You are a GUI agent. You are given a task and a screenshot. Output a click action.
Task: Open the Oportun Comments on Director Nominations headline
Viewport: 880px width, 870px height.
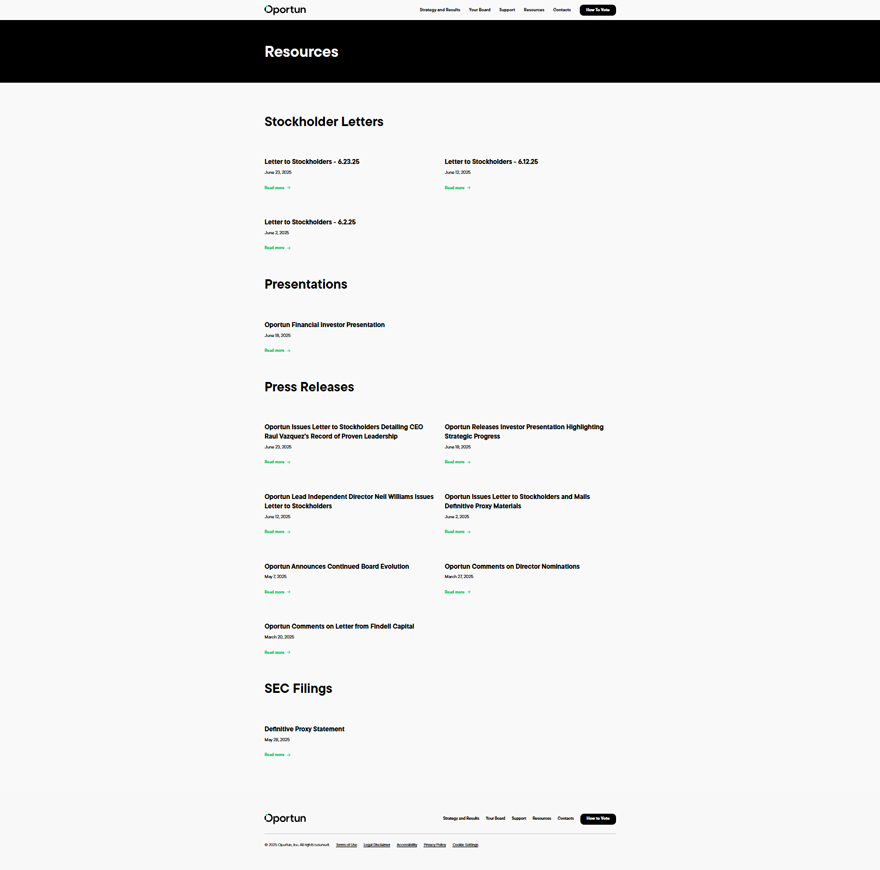tap(512, 567)
